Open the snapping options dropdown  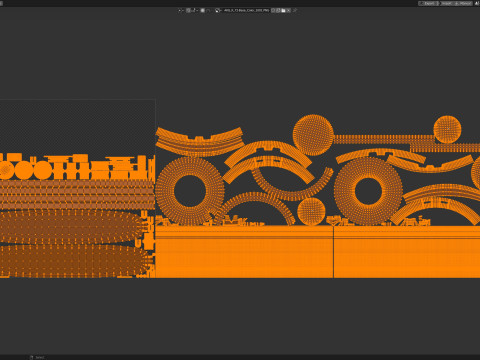point(194,10)
